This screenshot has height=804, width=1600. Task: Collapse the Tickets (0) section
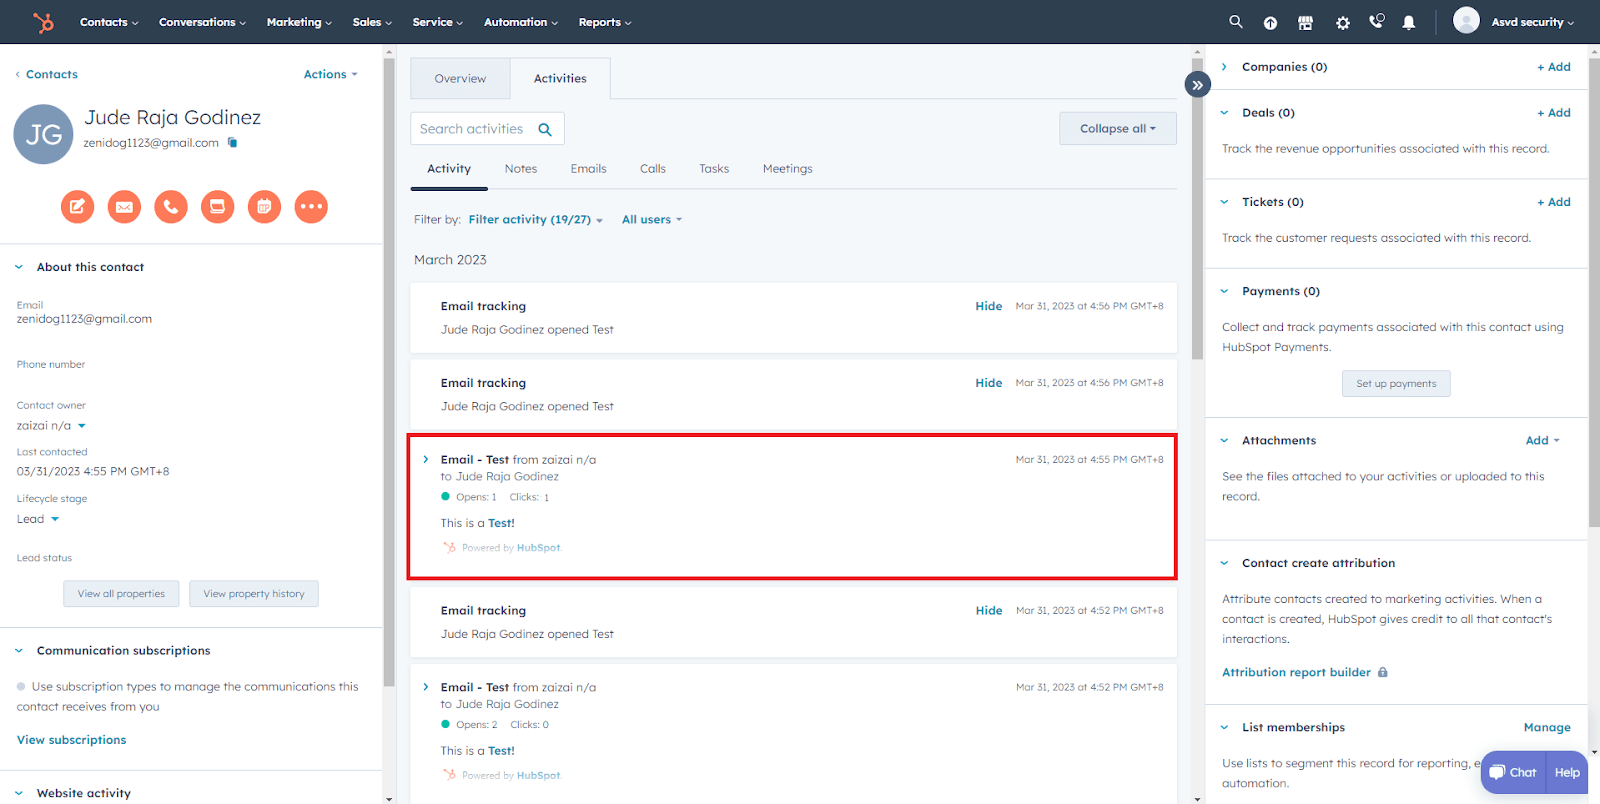(1224, 202)
